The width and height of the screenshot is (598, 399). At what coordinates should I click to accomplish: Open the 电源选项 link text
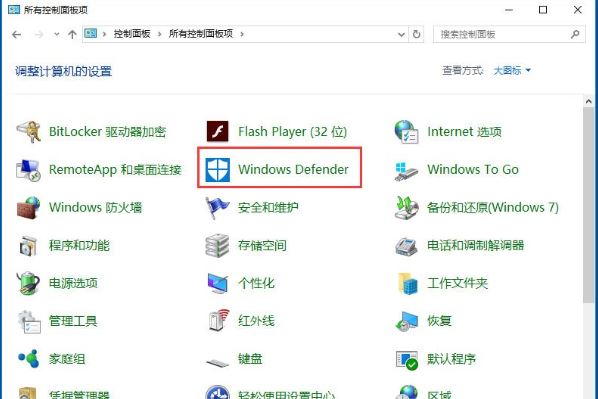(73, 283)
